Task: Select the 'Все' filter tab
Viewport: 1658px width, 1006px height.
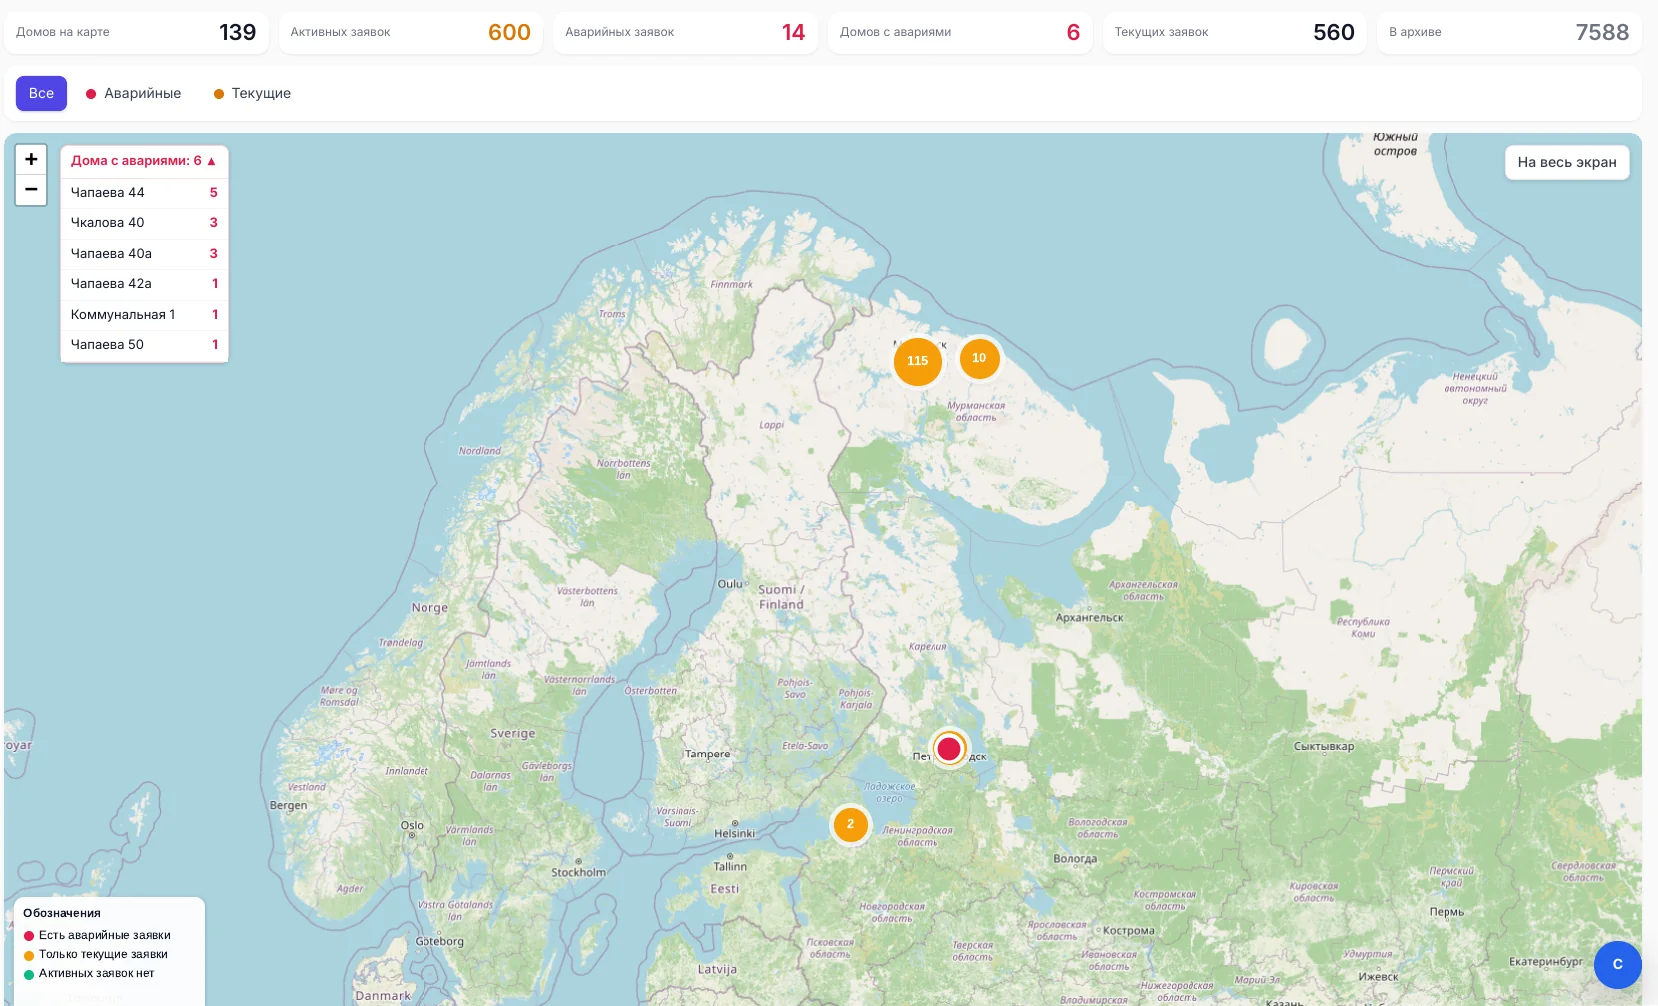Action: click(41, 93)
